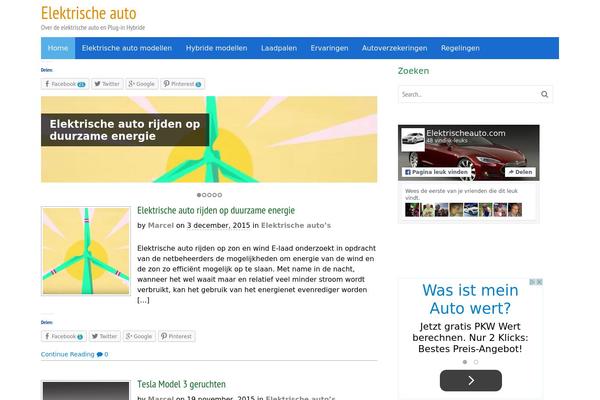Open the Ervaringen menu item
The height and width of the screenshot is (400, 600).
click(x=329, y=48)
